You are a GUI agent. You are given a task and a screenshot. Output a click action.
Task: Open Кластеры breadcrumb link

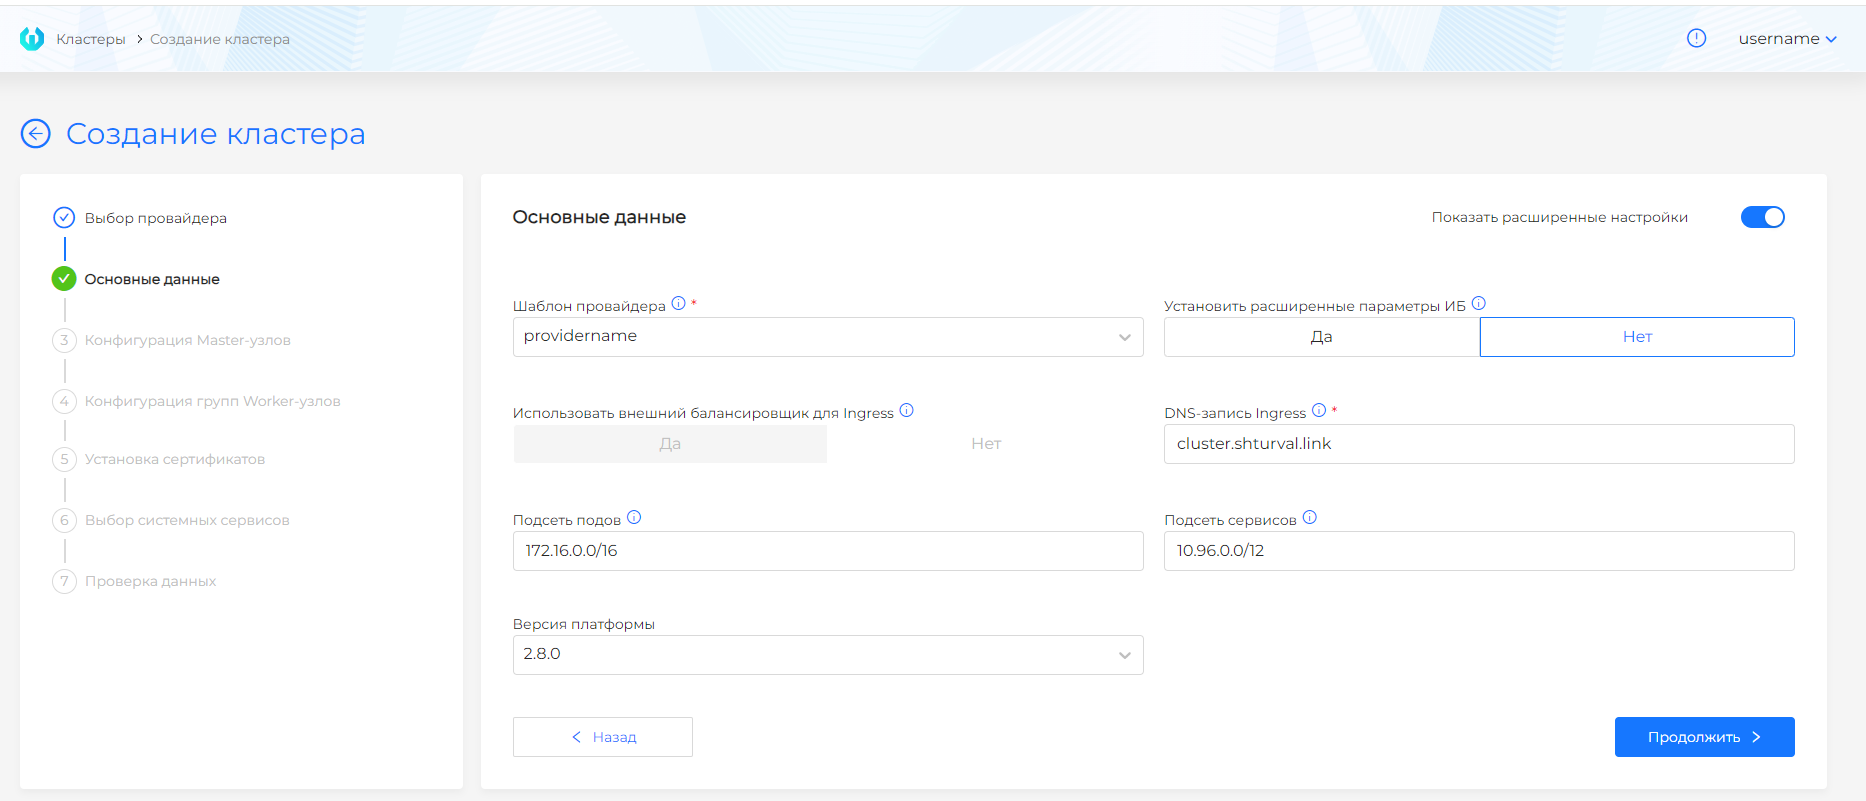coord(91,39)
